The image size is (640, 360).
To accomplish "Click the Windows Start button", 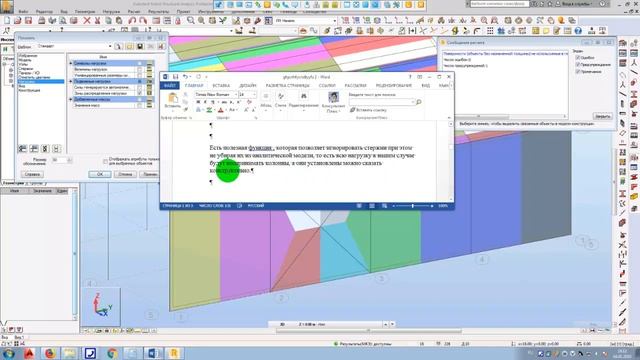I will coord(8,353).
